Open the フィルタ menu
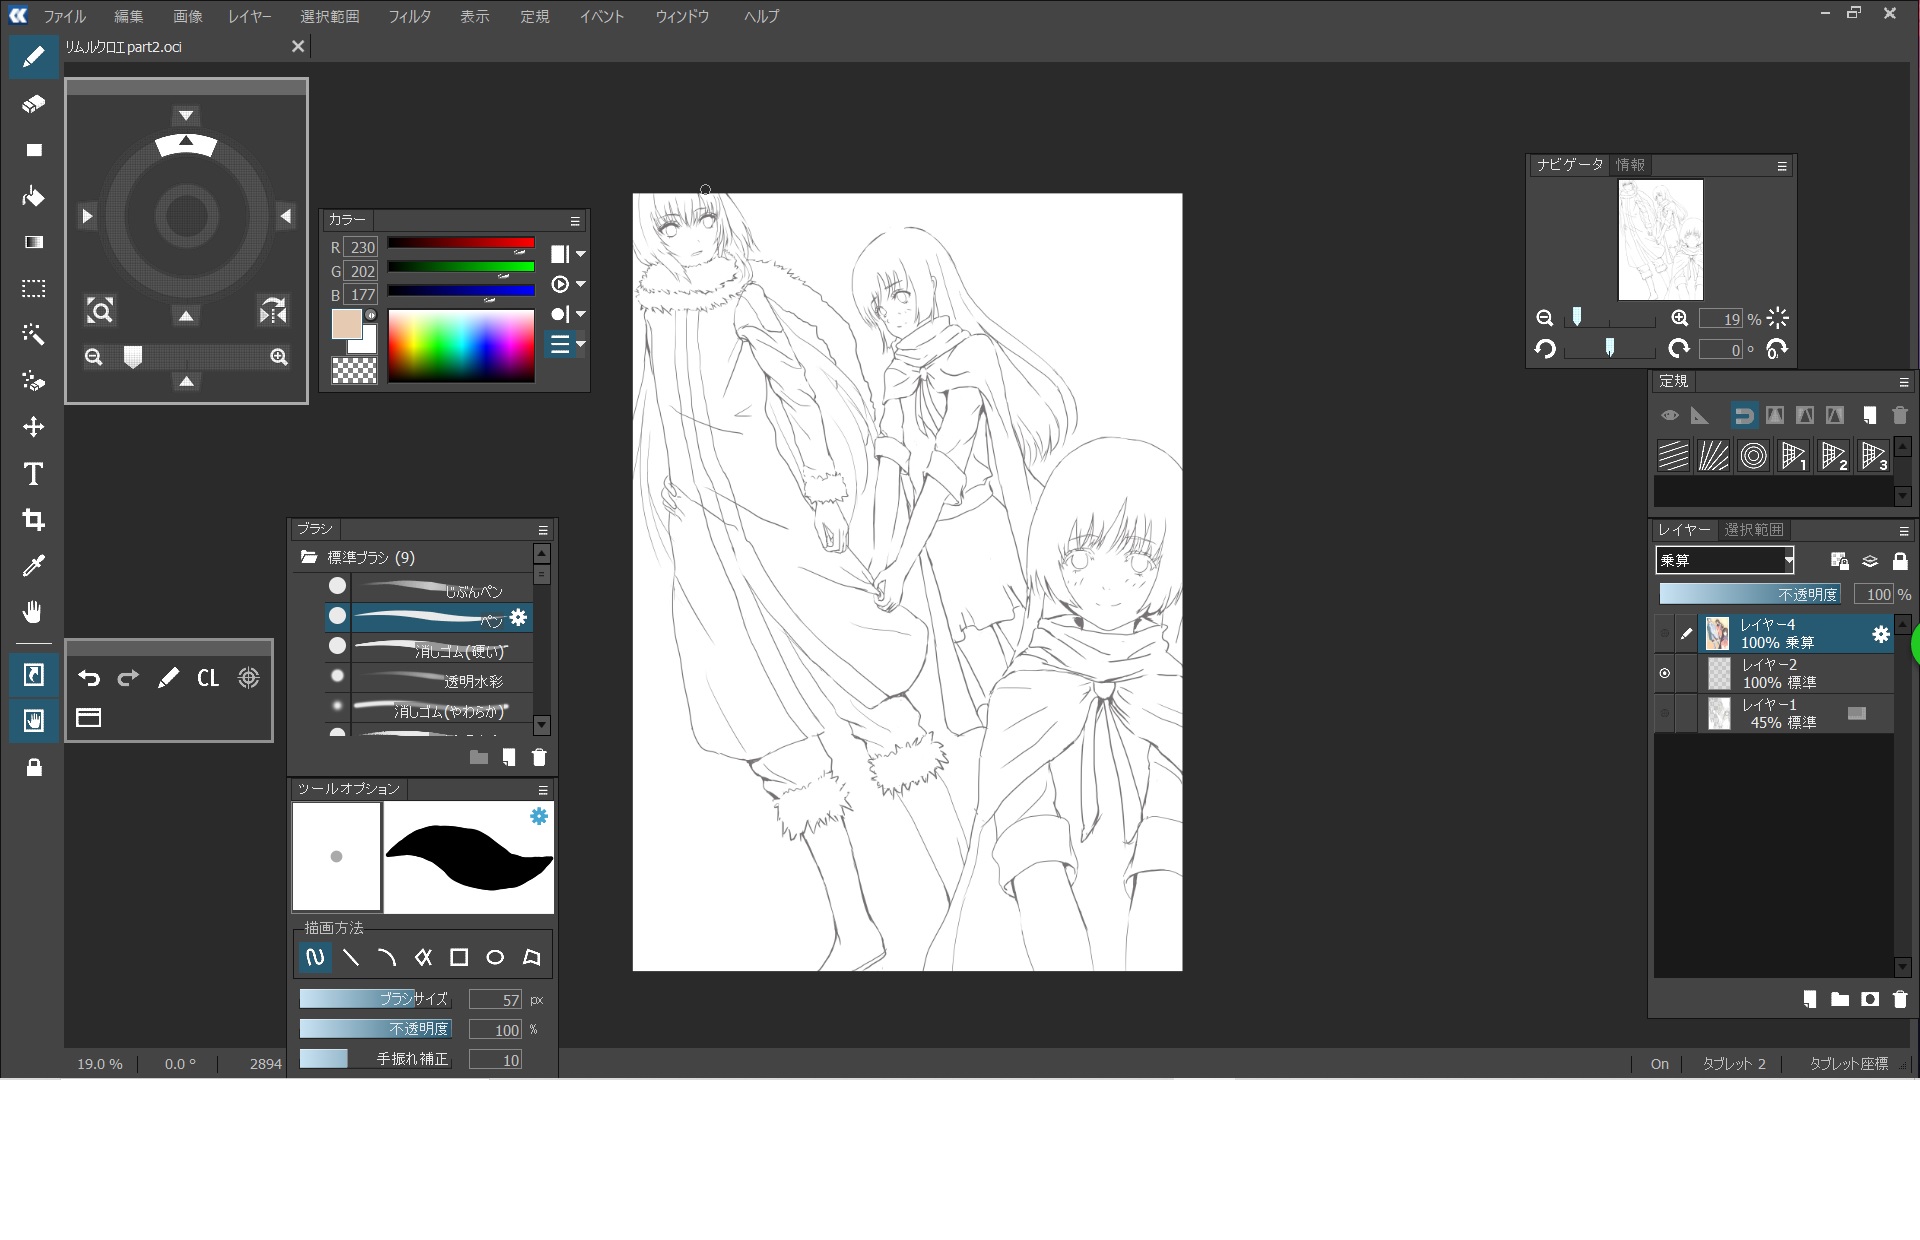The image size is (1920, 1240). pyautogui.click(x=409, y=16)
